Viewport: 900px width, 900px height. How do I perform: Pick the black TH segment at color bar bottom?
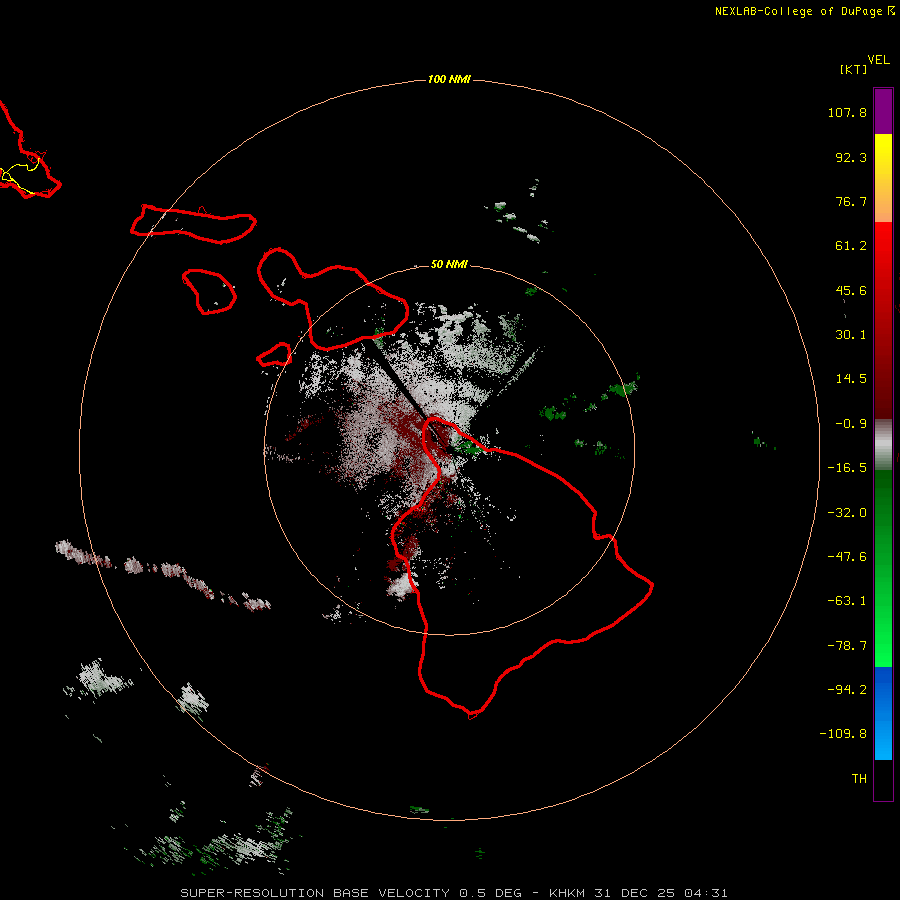click(883, 780)
